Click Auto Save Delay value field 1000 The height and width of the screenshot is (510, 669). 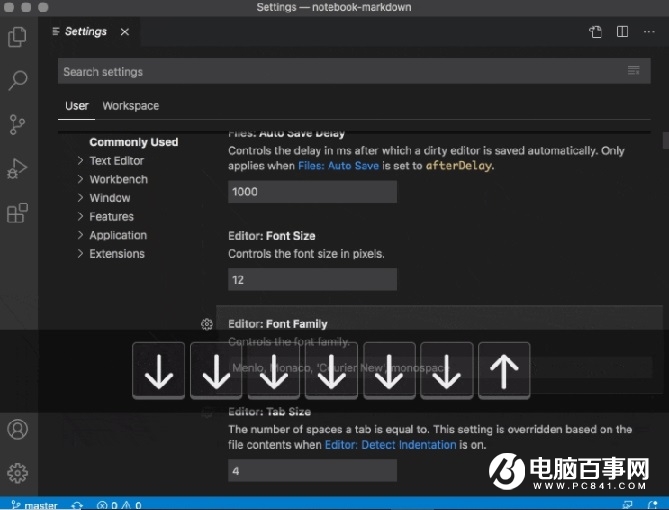(312, 192)
